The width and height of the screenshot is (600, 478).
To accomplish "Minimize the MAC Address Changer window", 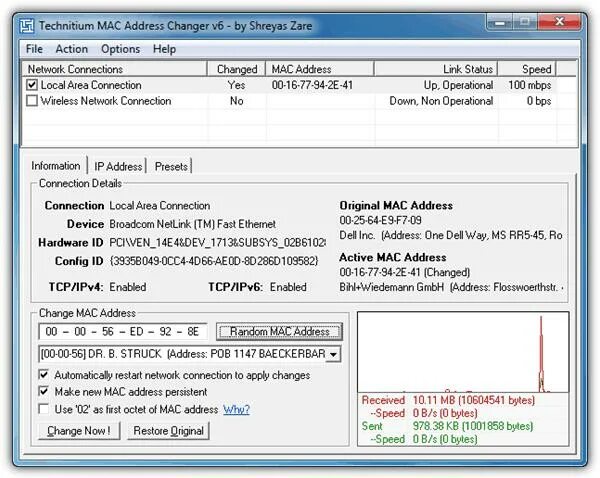I will click(499, 22).
